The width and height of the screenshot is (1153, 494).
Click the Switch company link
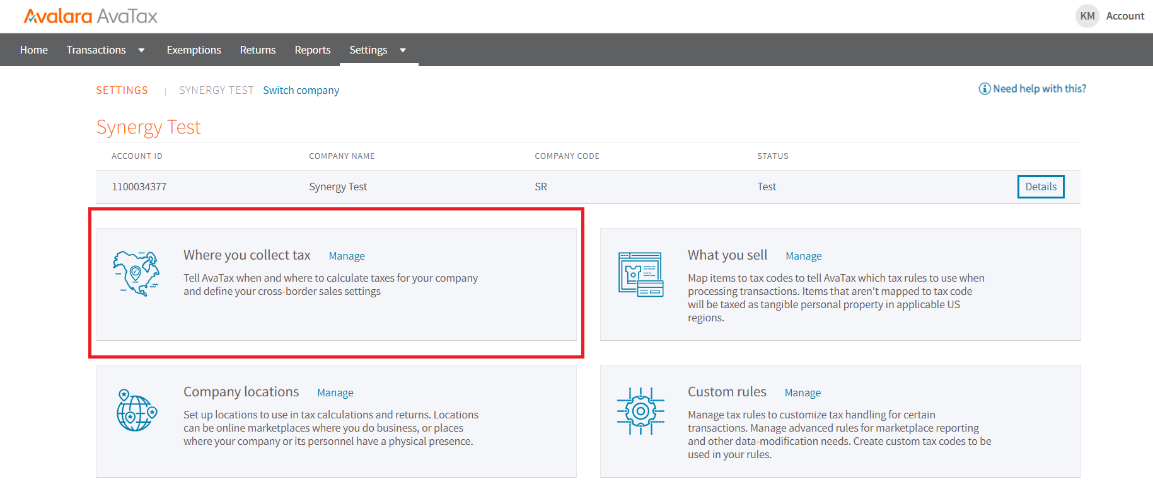[301, 90]
